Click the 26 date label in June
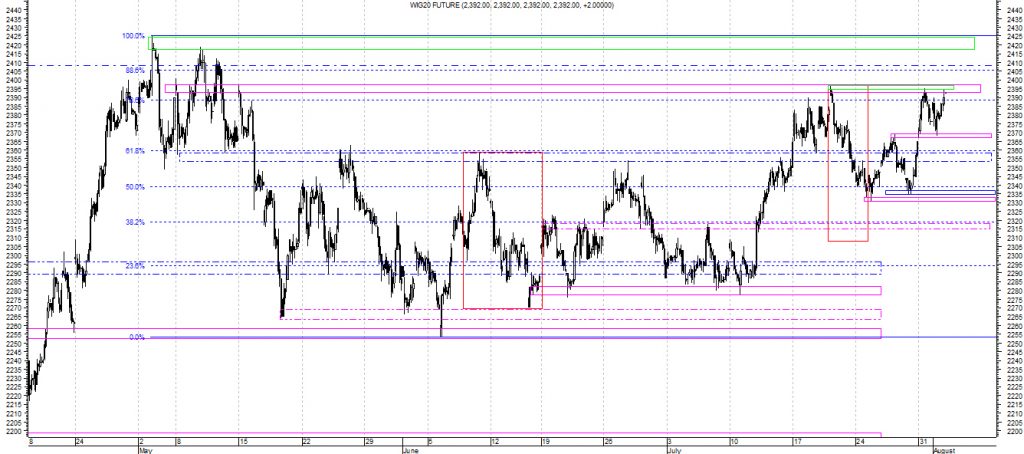This screenshot has height=454, width=1024. [607, 441]
